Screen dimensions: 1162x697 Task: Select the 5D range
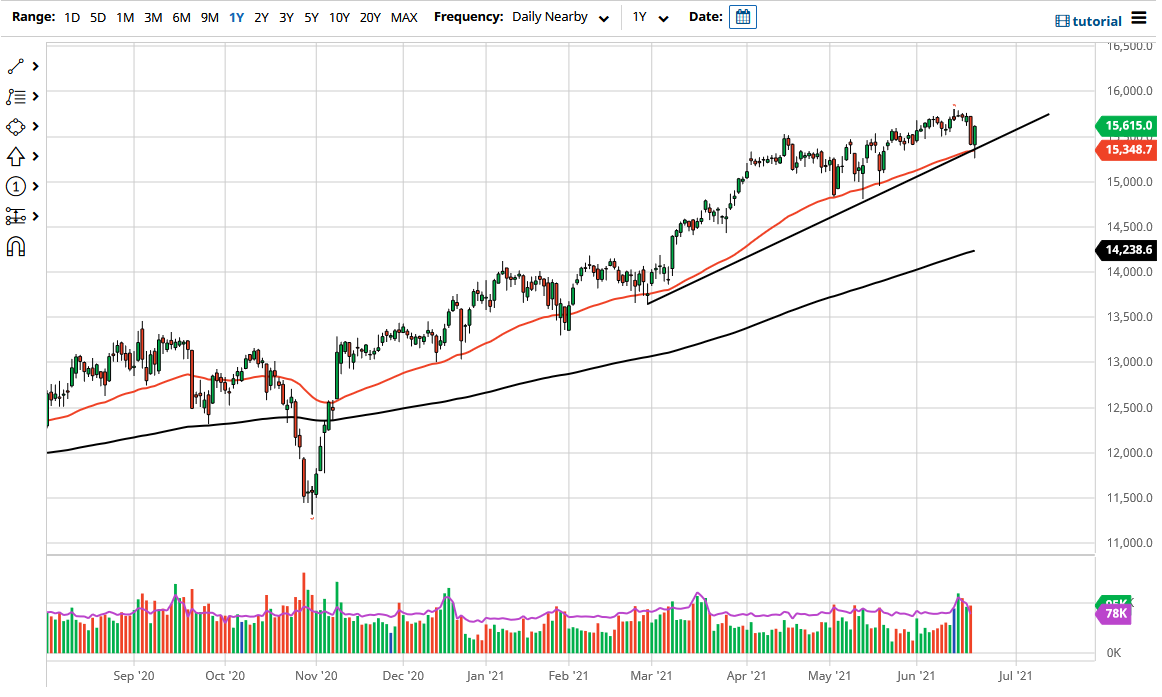pyautogui.click(x=97, y=17)
